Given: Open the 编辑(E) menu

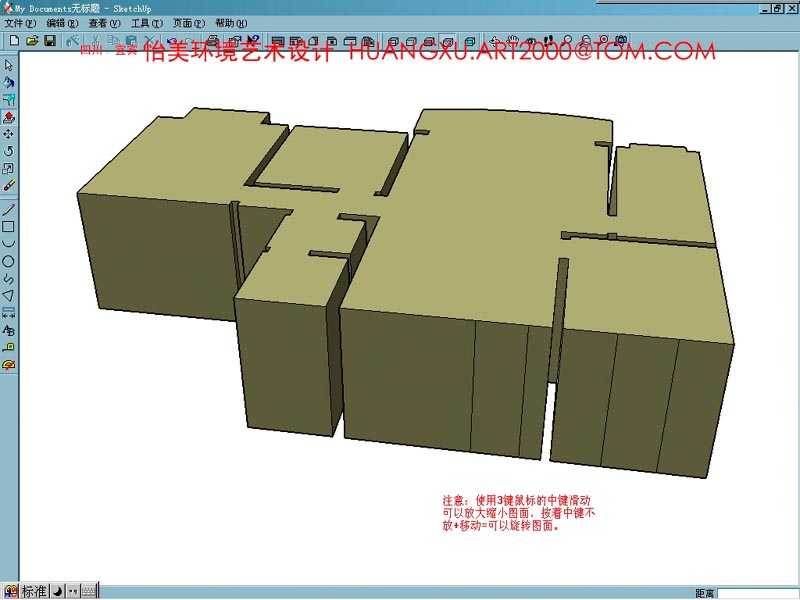Looking at the screenshot, I should pyautogui.click(x=62, y=23).
